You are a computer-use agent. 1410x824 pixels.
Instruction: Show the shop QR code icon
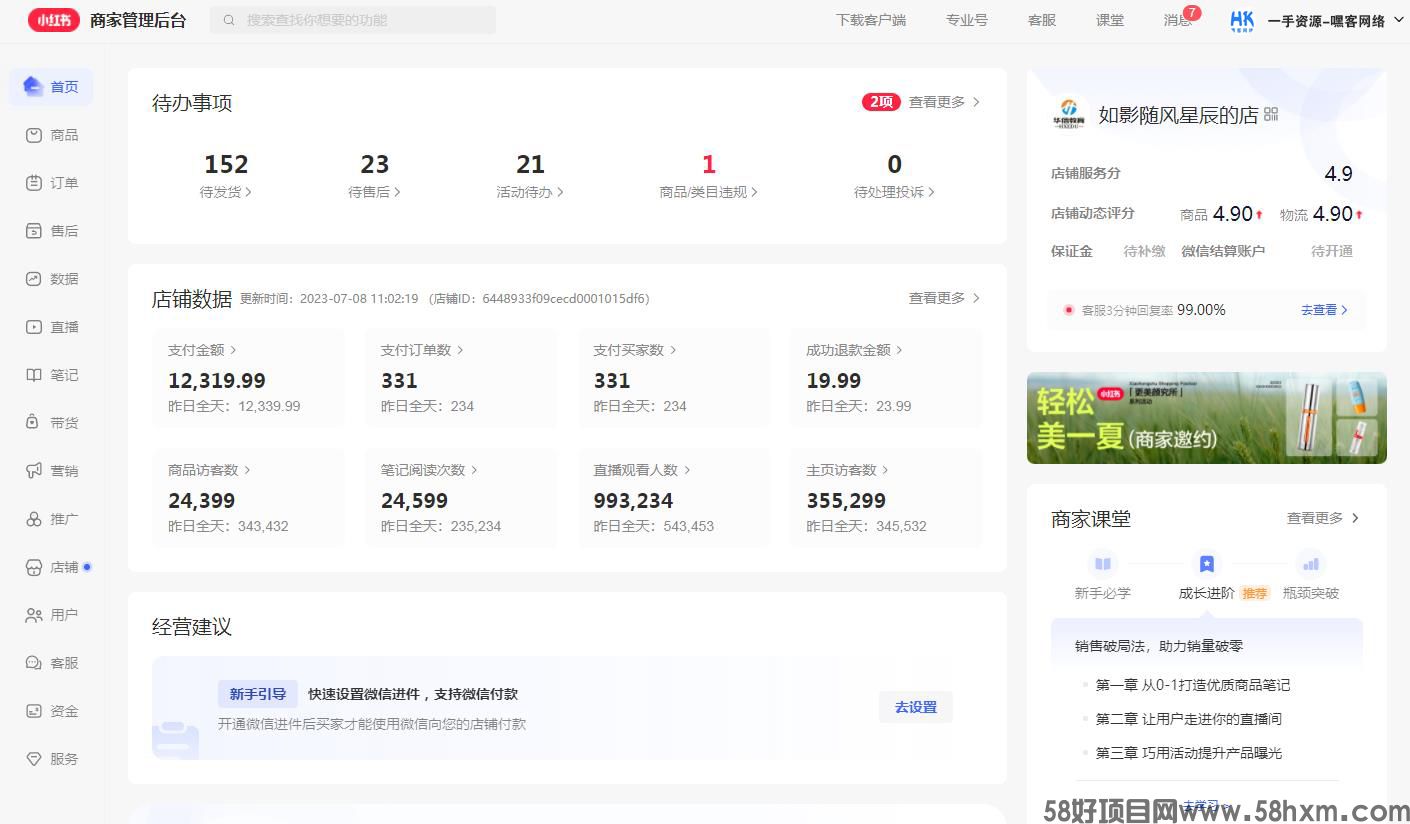click(1271, 114)
